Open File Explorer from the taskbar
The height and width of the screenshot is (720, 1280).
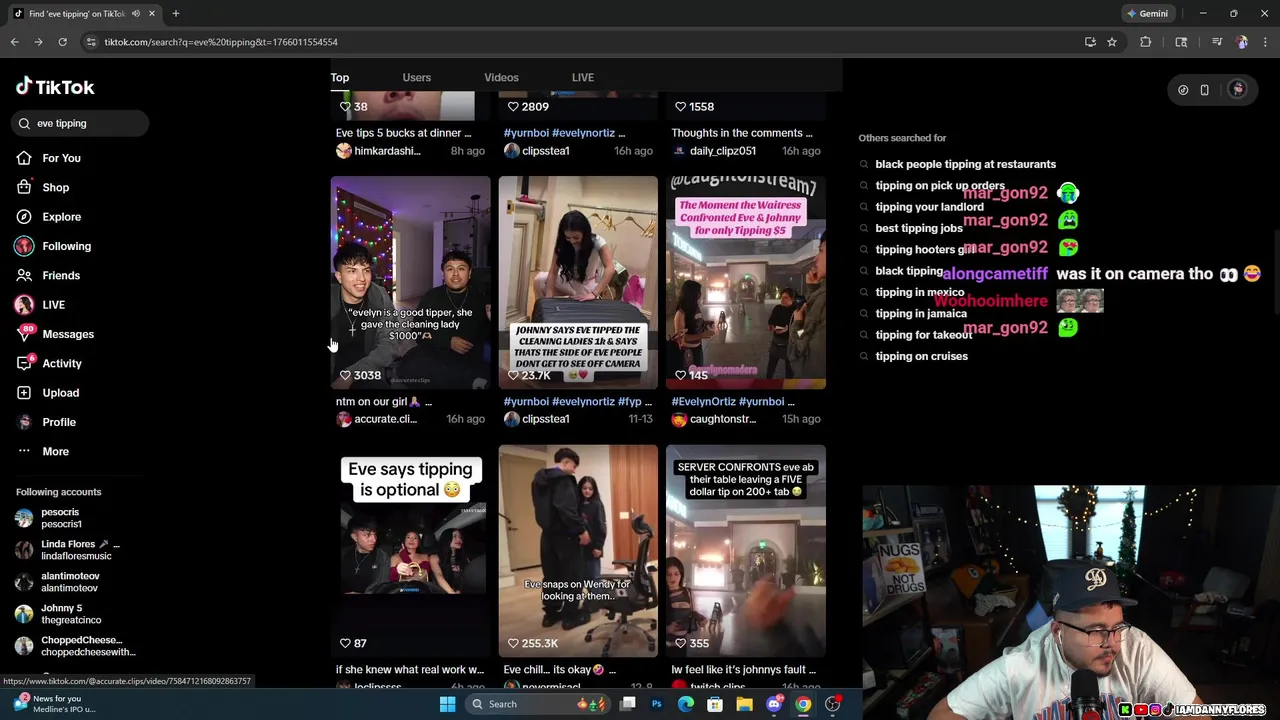744,704
